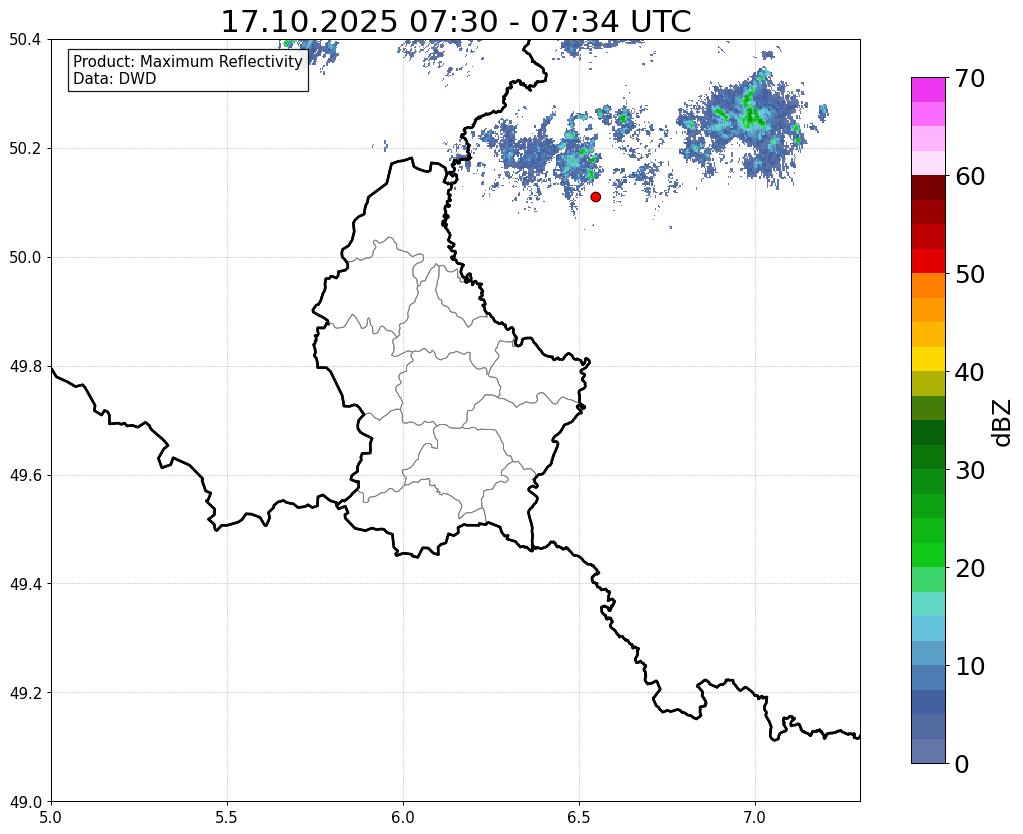Click the colorbar tick label 70
The image size is (1023, 834).
(x=970, y=78)
